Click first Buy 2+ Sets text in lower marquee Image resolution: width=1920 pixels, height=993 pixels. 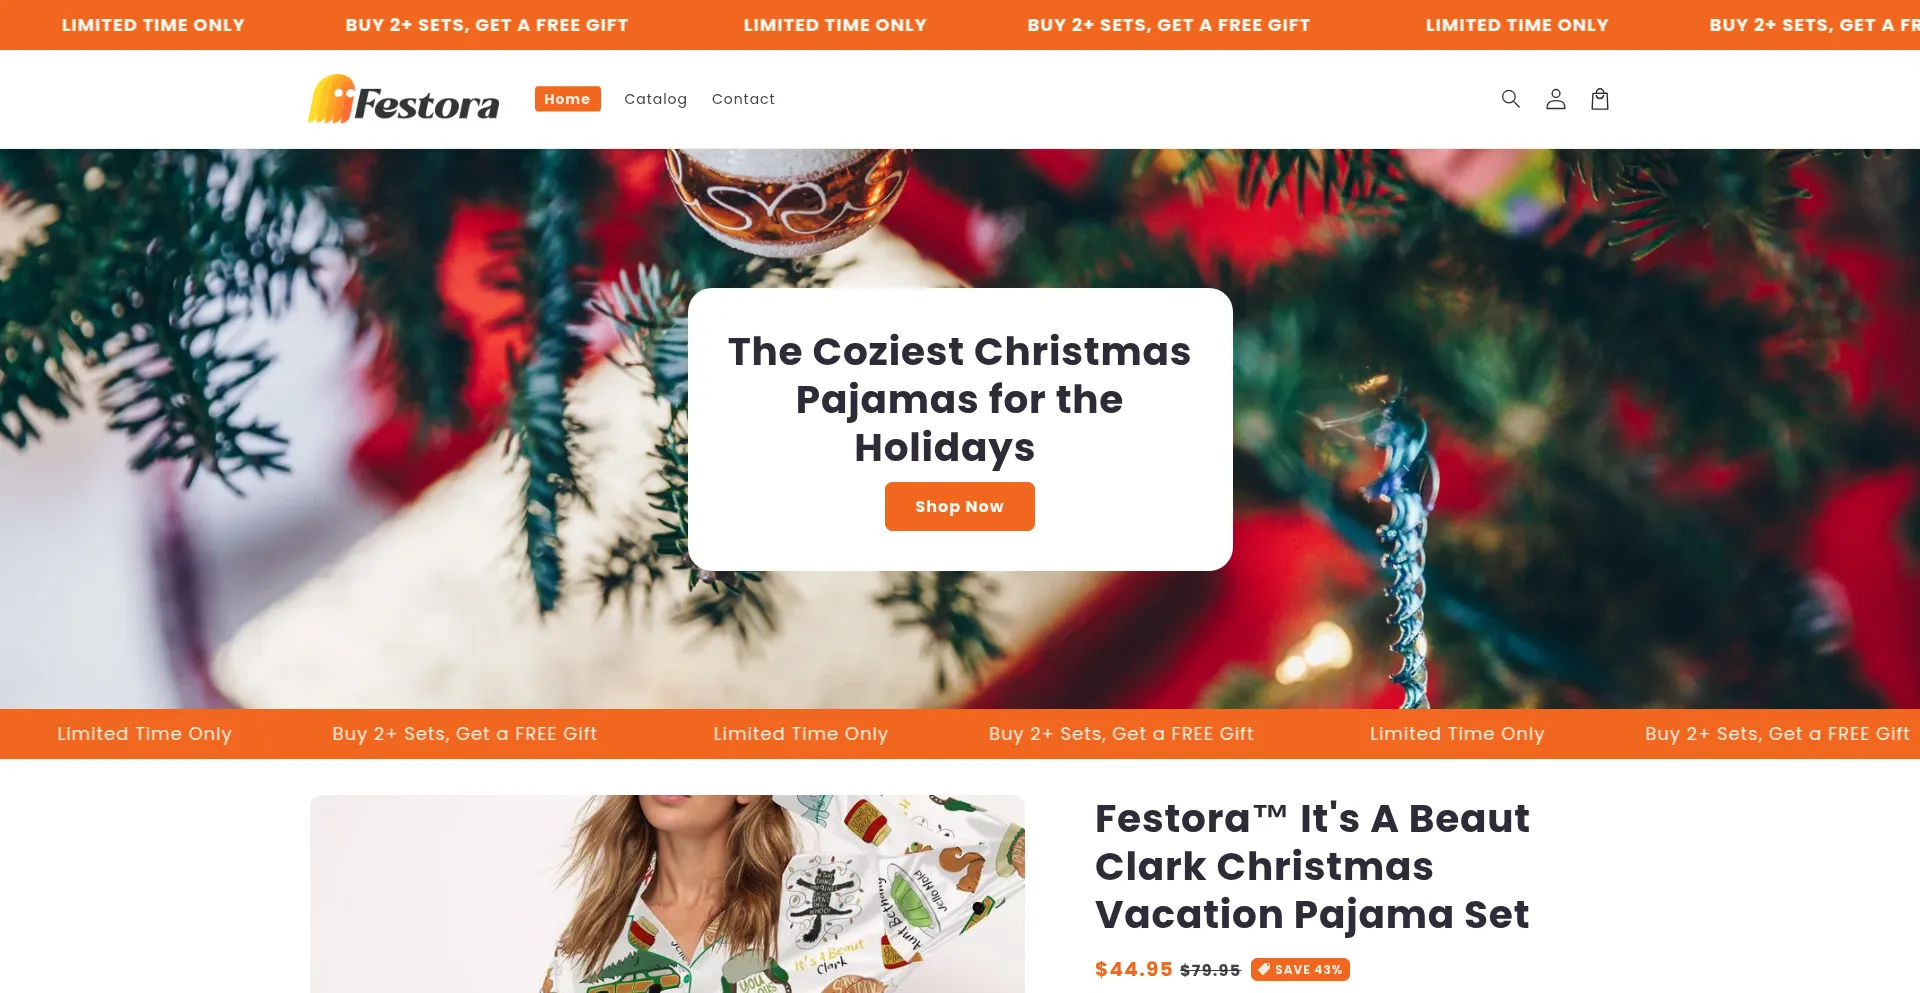pyautogui.click(x=464, y=734)
